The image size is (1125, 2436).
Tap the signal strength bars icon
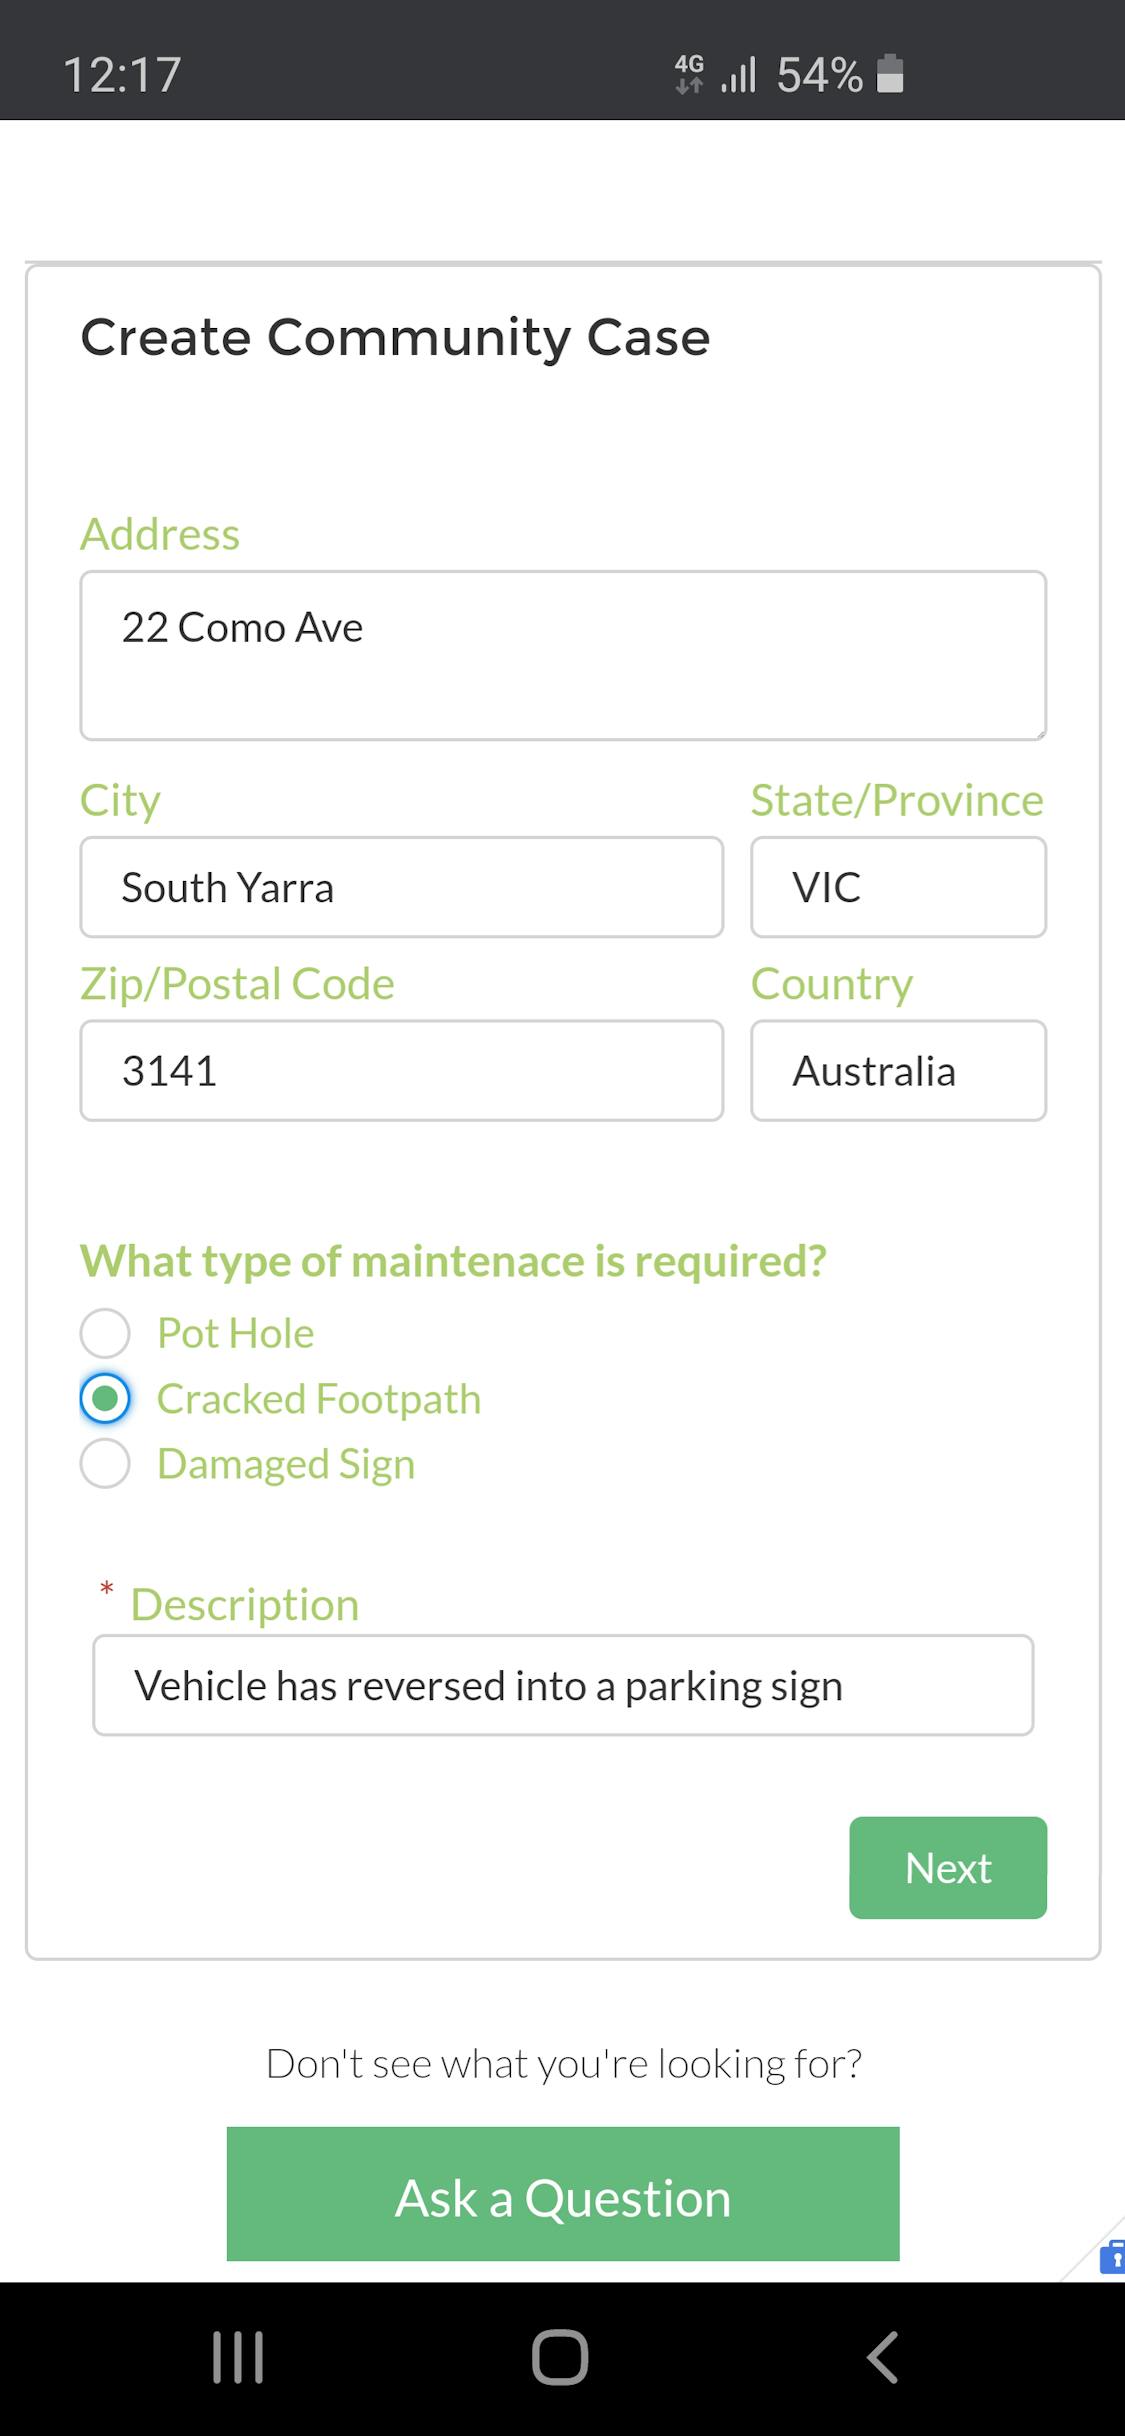738,75
